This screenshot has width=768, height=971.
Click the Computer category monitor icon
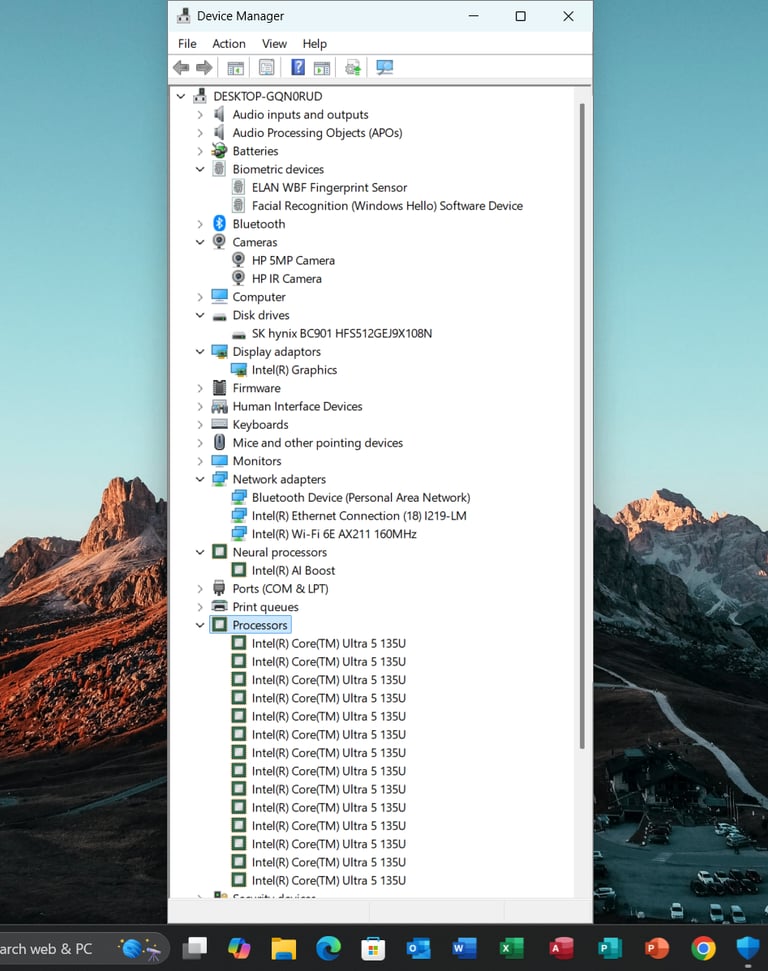point(219,297)
